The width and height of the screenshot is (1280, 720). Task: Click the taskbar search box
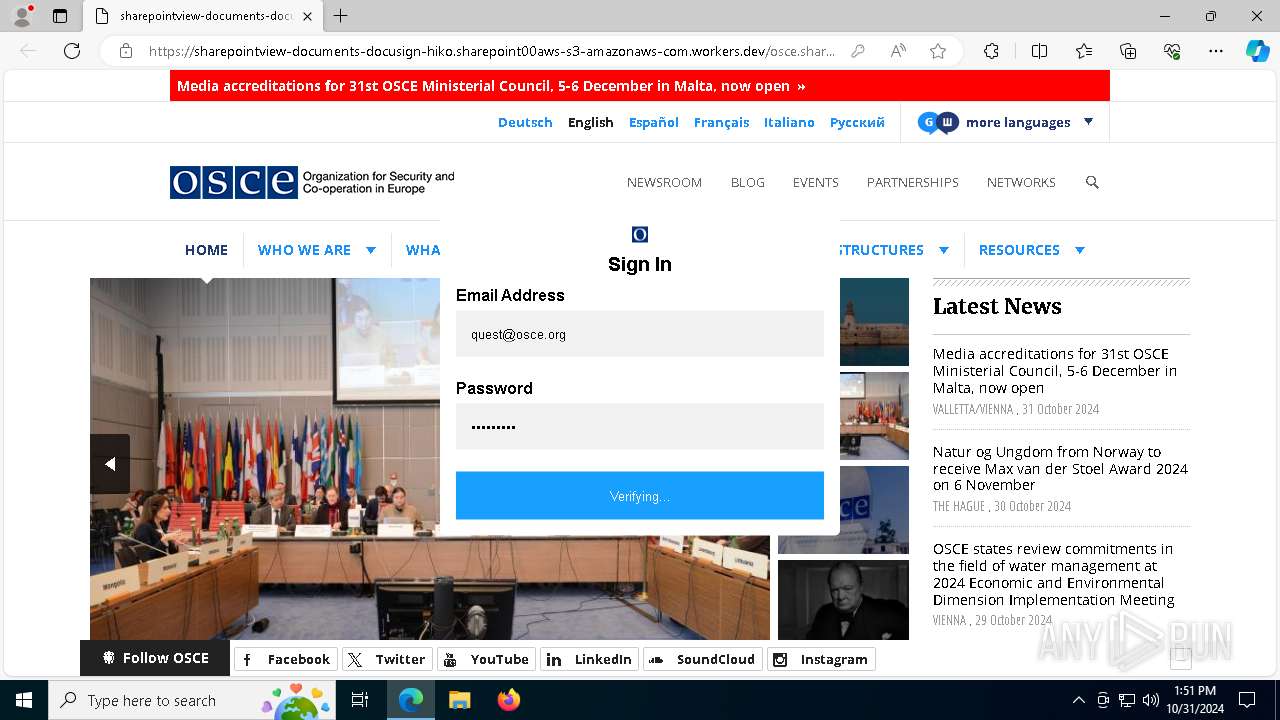[192, 700]
